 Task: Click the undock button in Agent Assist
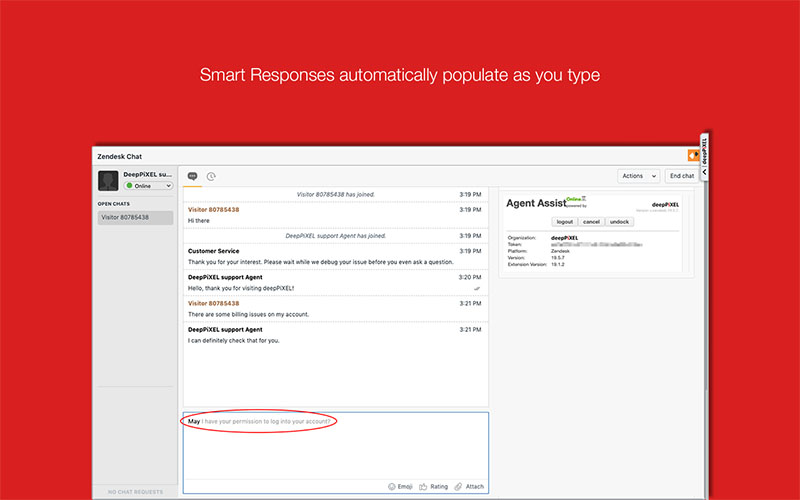pyautogui.click(x=619, y=222)
